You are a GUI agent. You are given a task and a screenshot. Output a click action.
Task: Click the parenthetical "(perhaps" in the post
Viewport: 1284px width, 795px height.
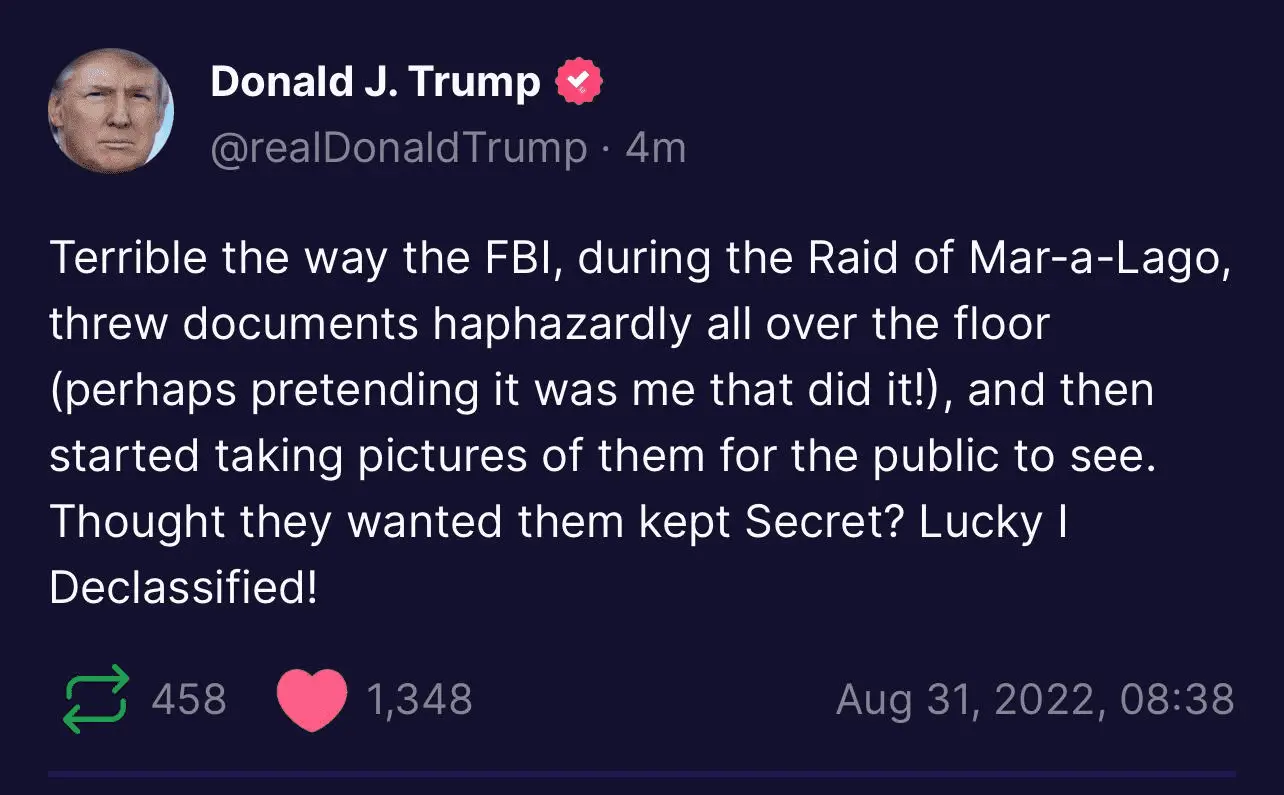pyautogui.click(x=142, y=391)
